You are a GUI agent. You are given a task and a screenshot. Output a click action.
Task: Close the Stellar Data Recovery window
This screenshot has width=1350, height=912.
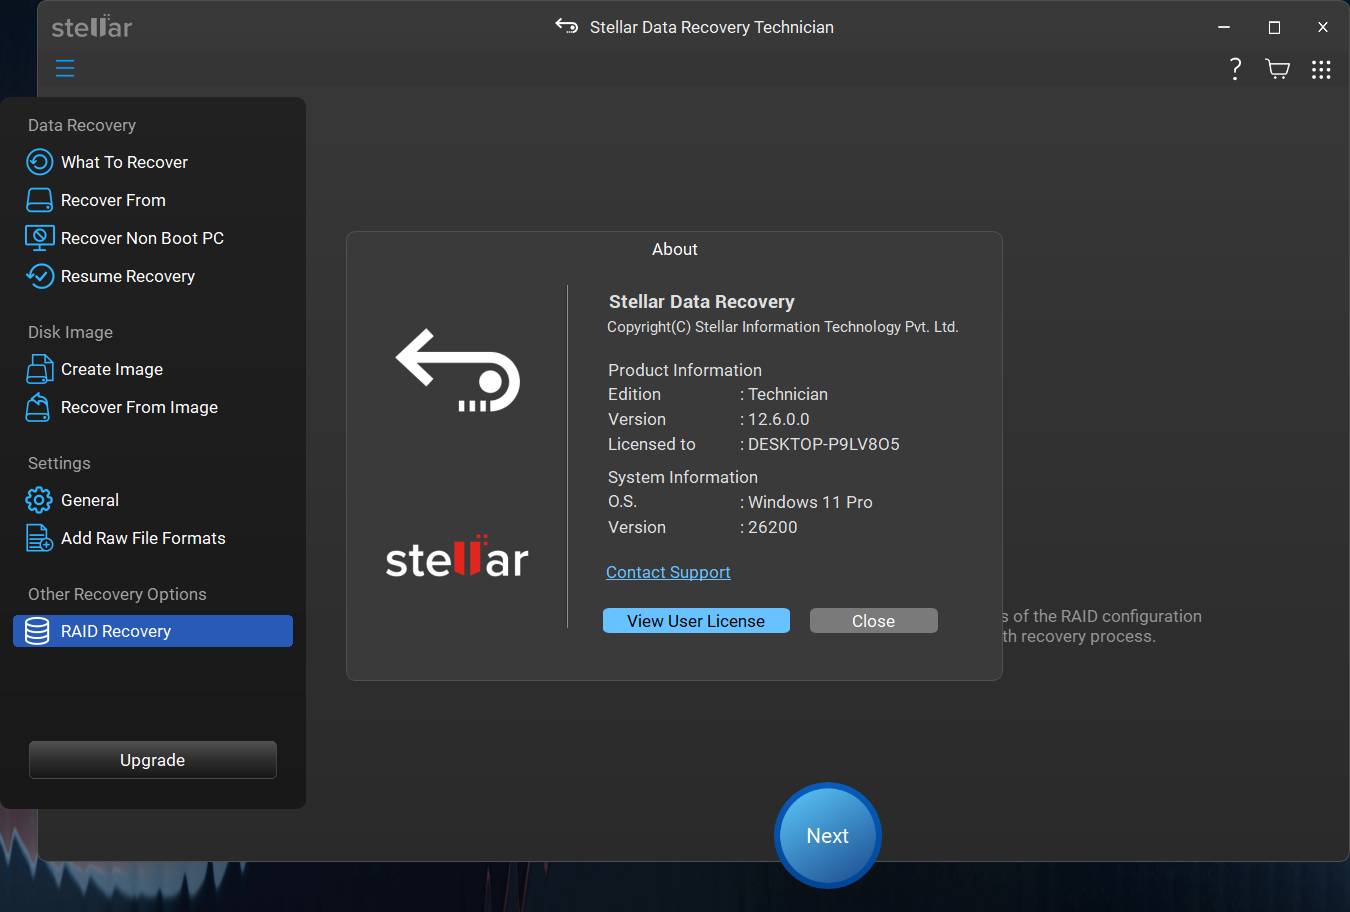(1323, 27)
